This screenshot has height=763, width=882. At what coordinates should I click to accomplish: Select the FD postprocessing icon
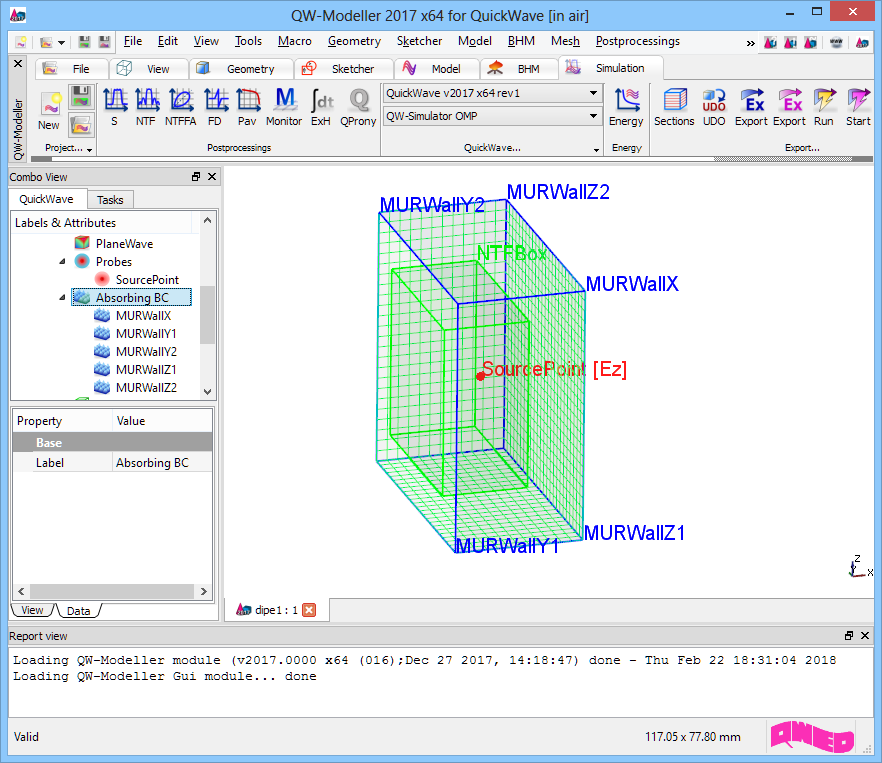pos(215,107)
